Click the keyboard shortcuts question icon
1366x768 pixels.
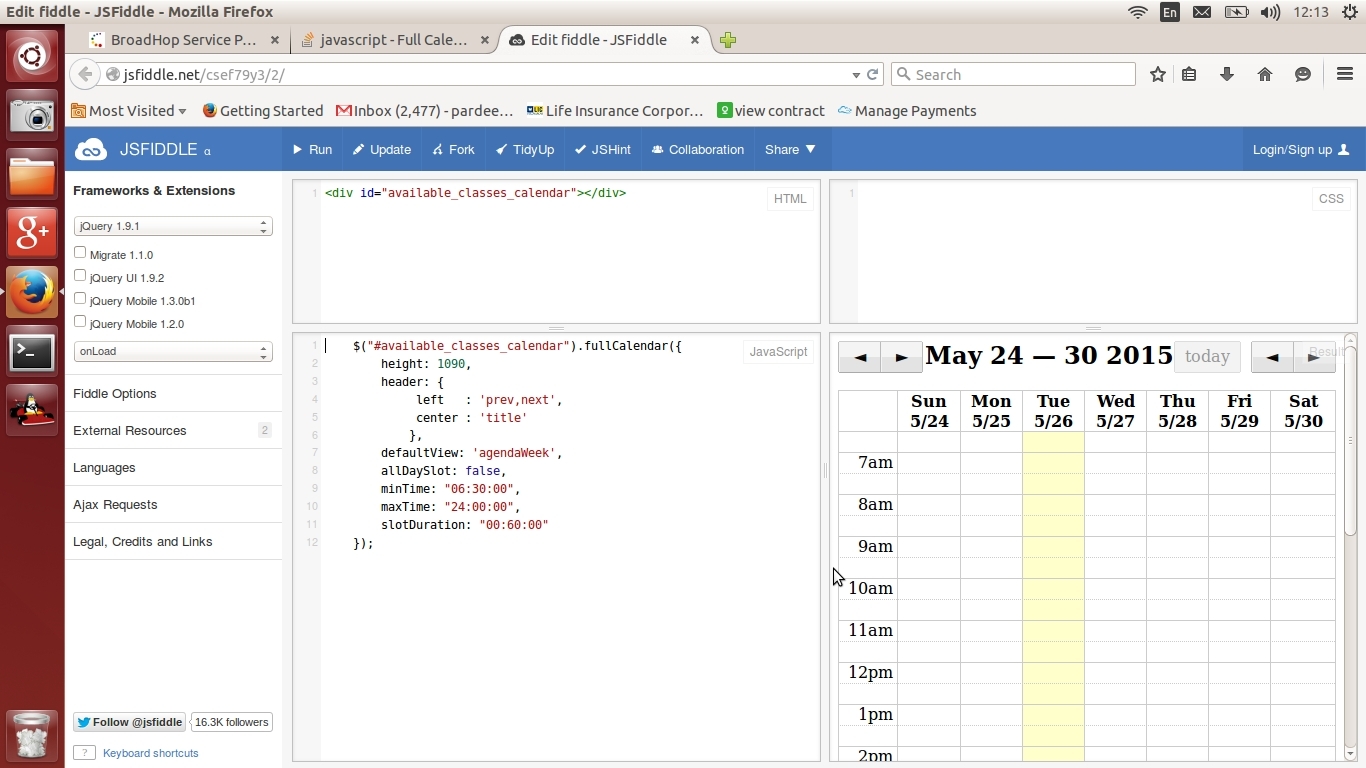(84, 753)
